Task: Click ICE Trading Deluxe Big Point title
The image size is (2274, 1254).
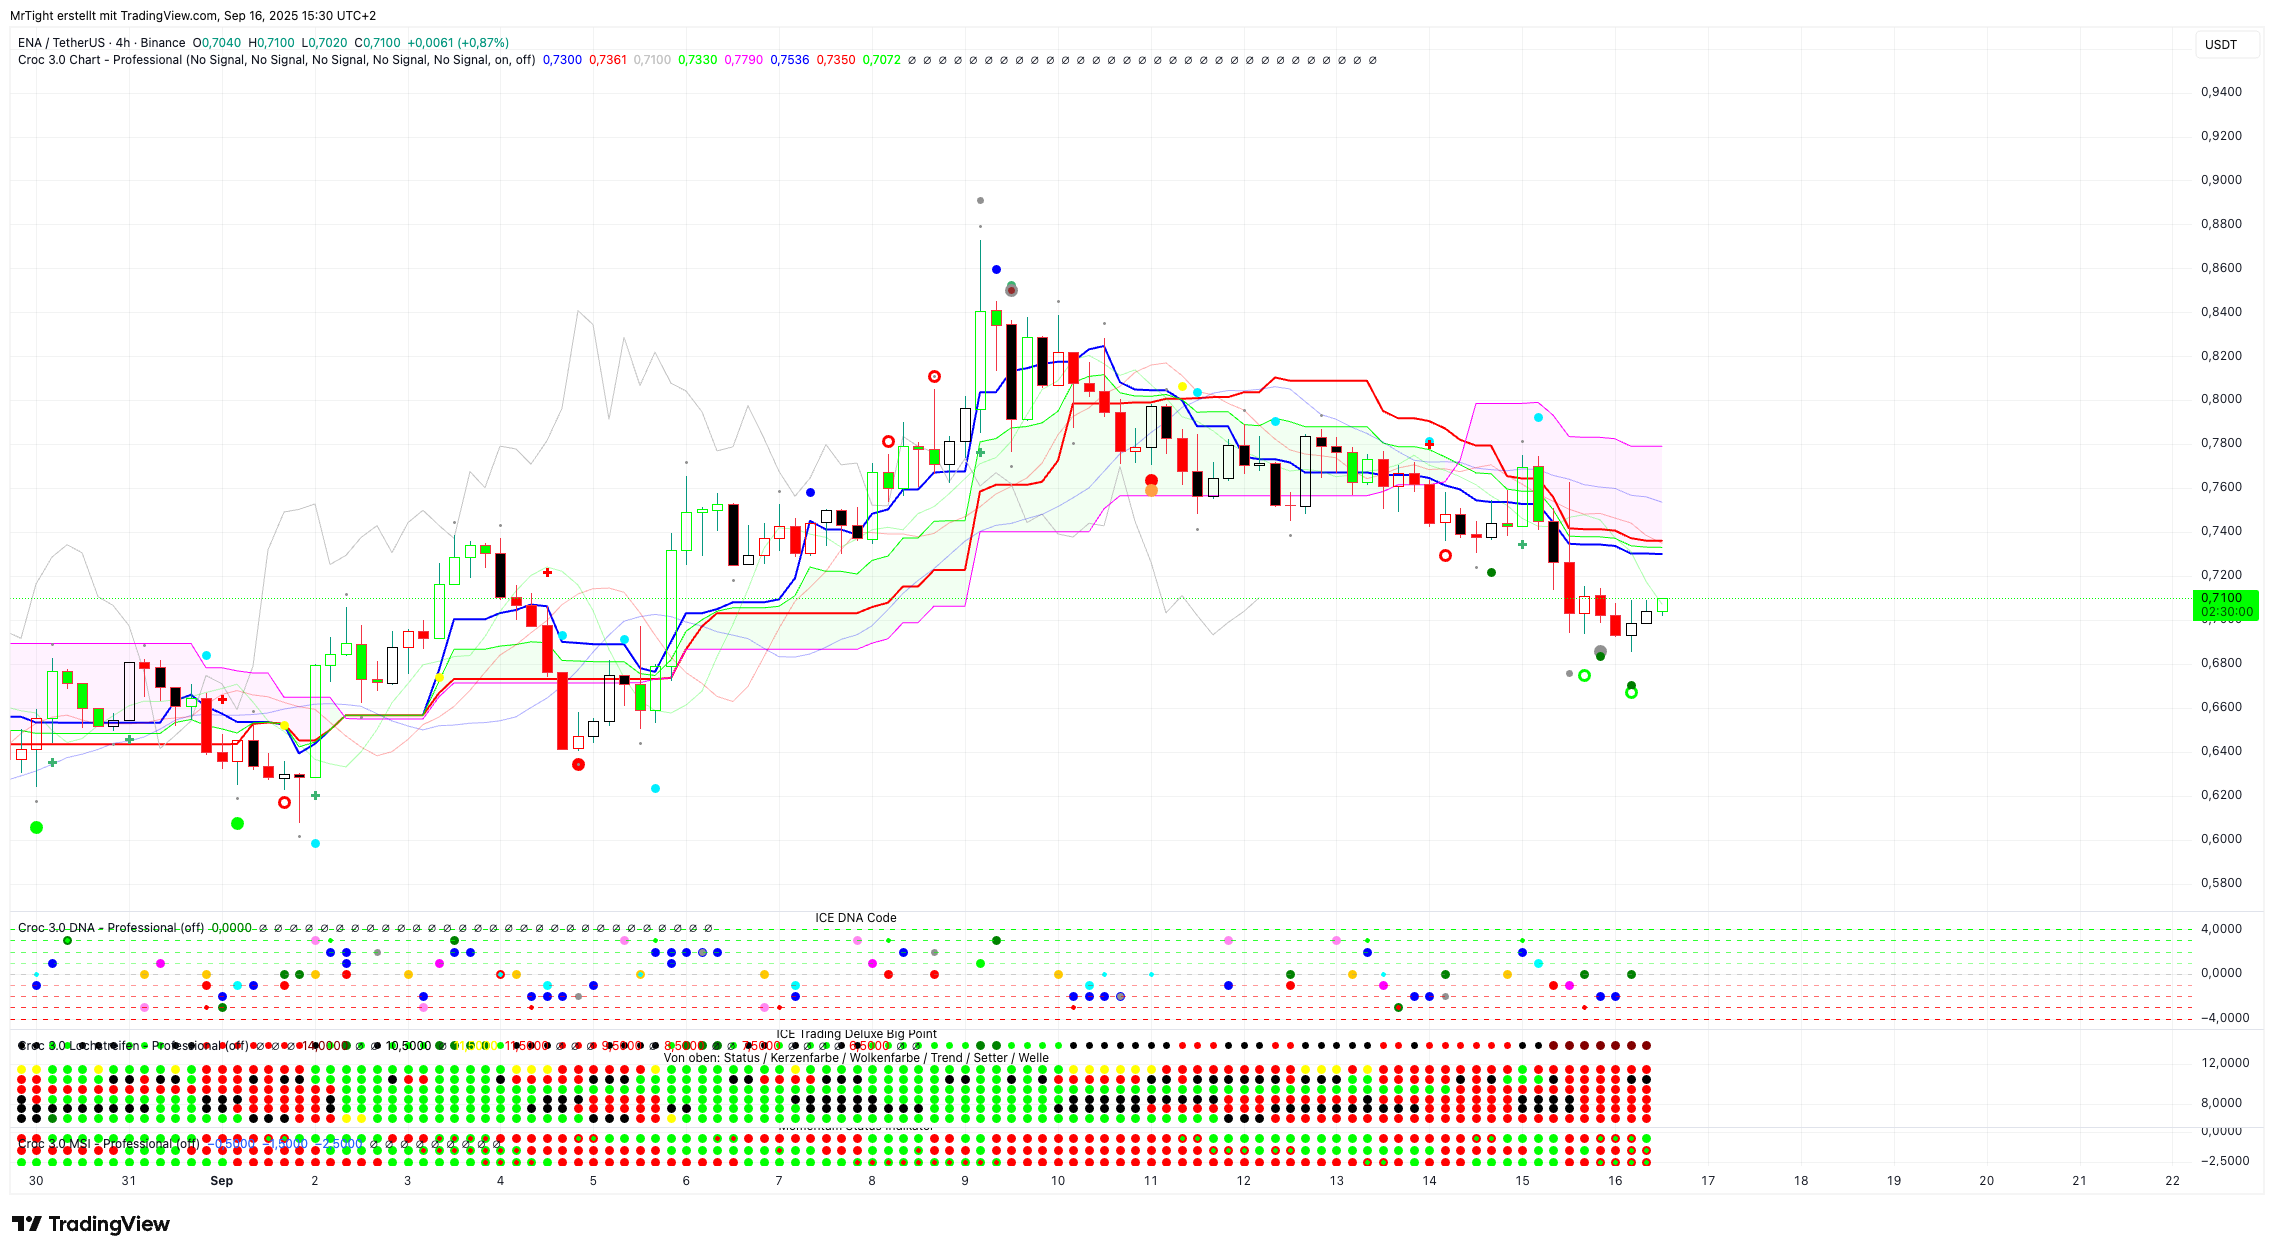Action: tap(856, 1034)
